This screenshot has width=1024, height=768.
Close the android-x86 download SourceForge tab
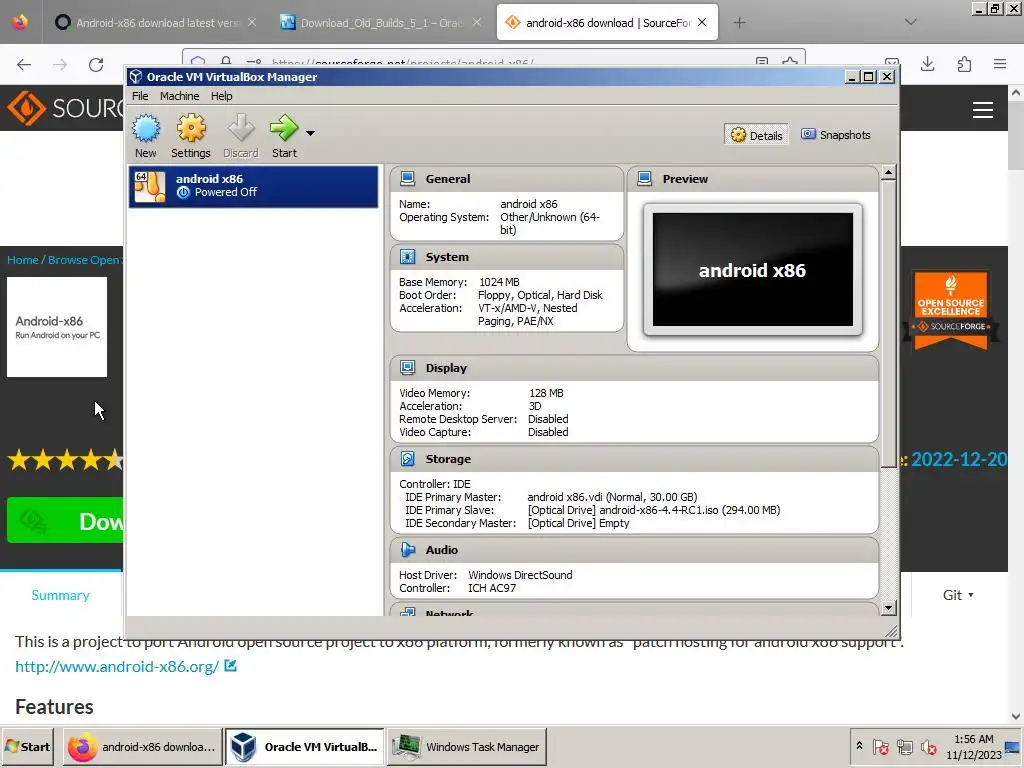pos(702,22)
